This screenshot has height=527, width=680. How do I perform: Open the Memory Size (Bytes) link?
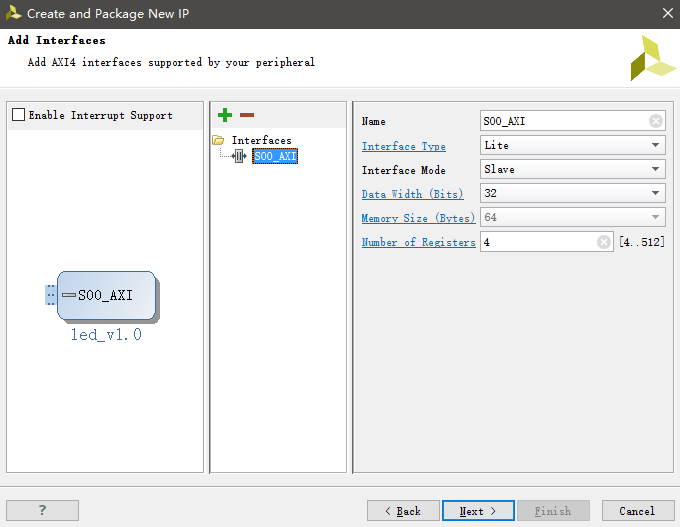click(418, 218)
